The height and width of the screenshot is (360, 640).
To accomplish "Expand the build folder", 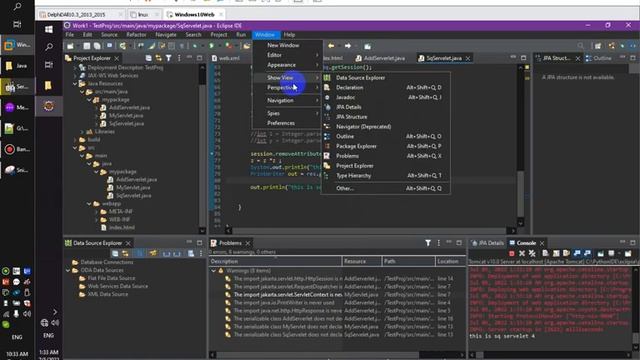I will [75, 140].
